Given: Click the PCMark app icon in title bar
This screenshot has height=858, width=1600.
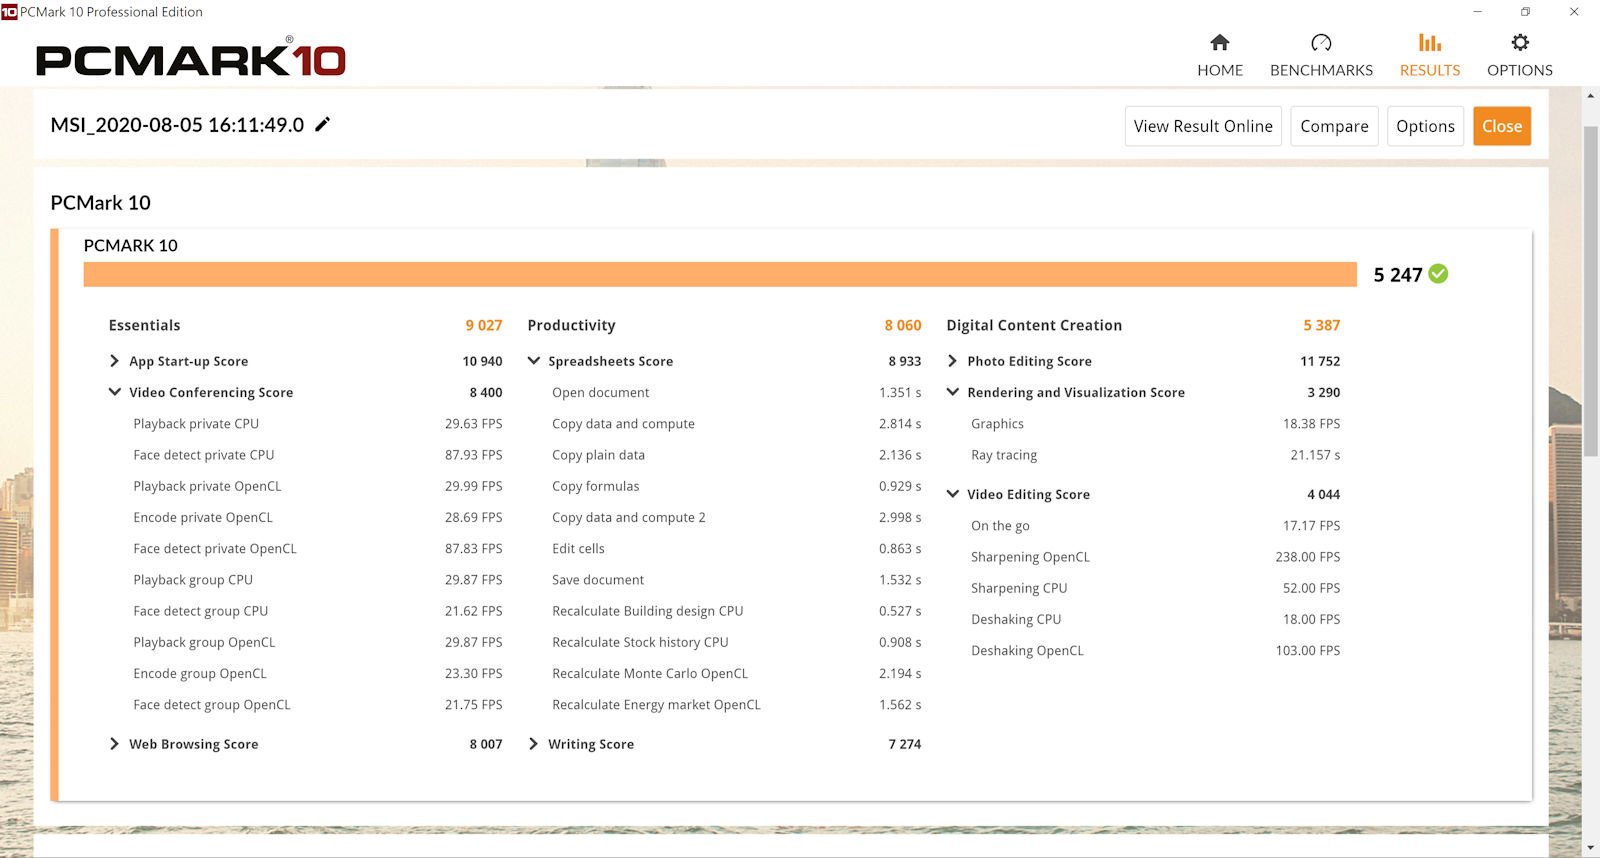Looking at the screenshot, I should (9, 12).
